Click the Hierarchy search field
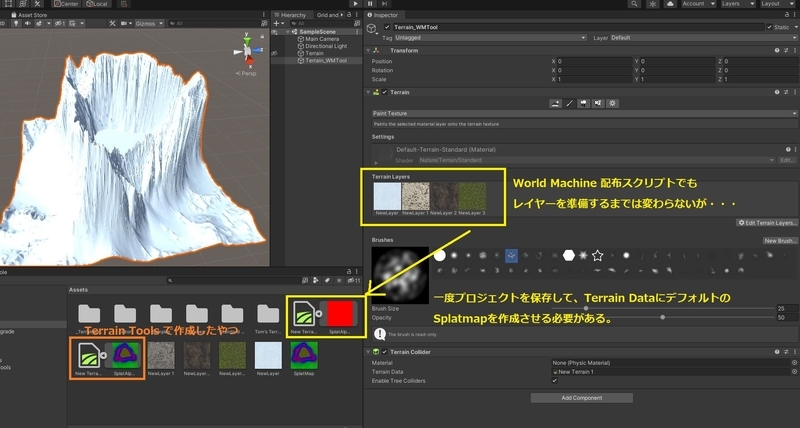The width and height of the screenshot is (800, 428). click(322, 23)
